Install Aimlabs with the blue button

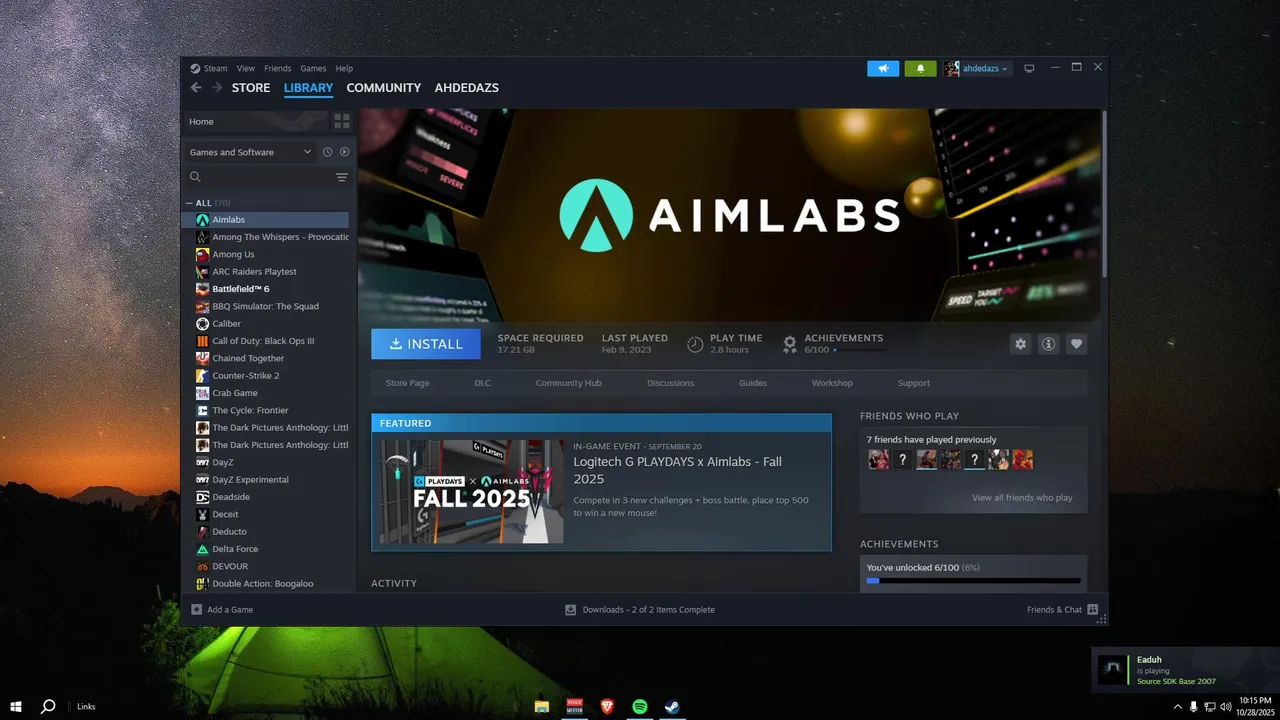point(426,344)
